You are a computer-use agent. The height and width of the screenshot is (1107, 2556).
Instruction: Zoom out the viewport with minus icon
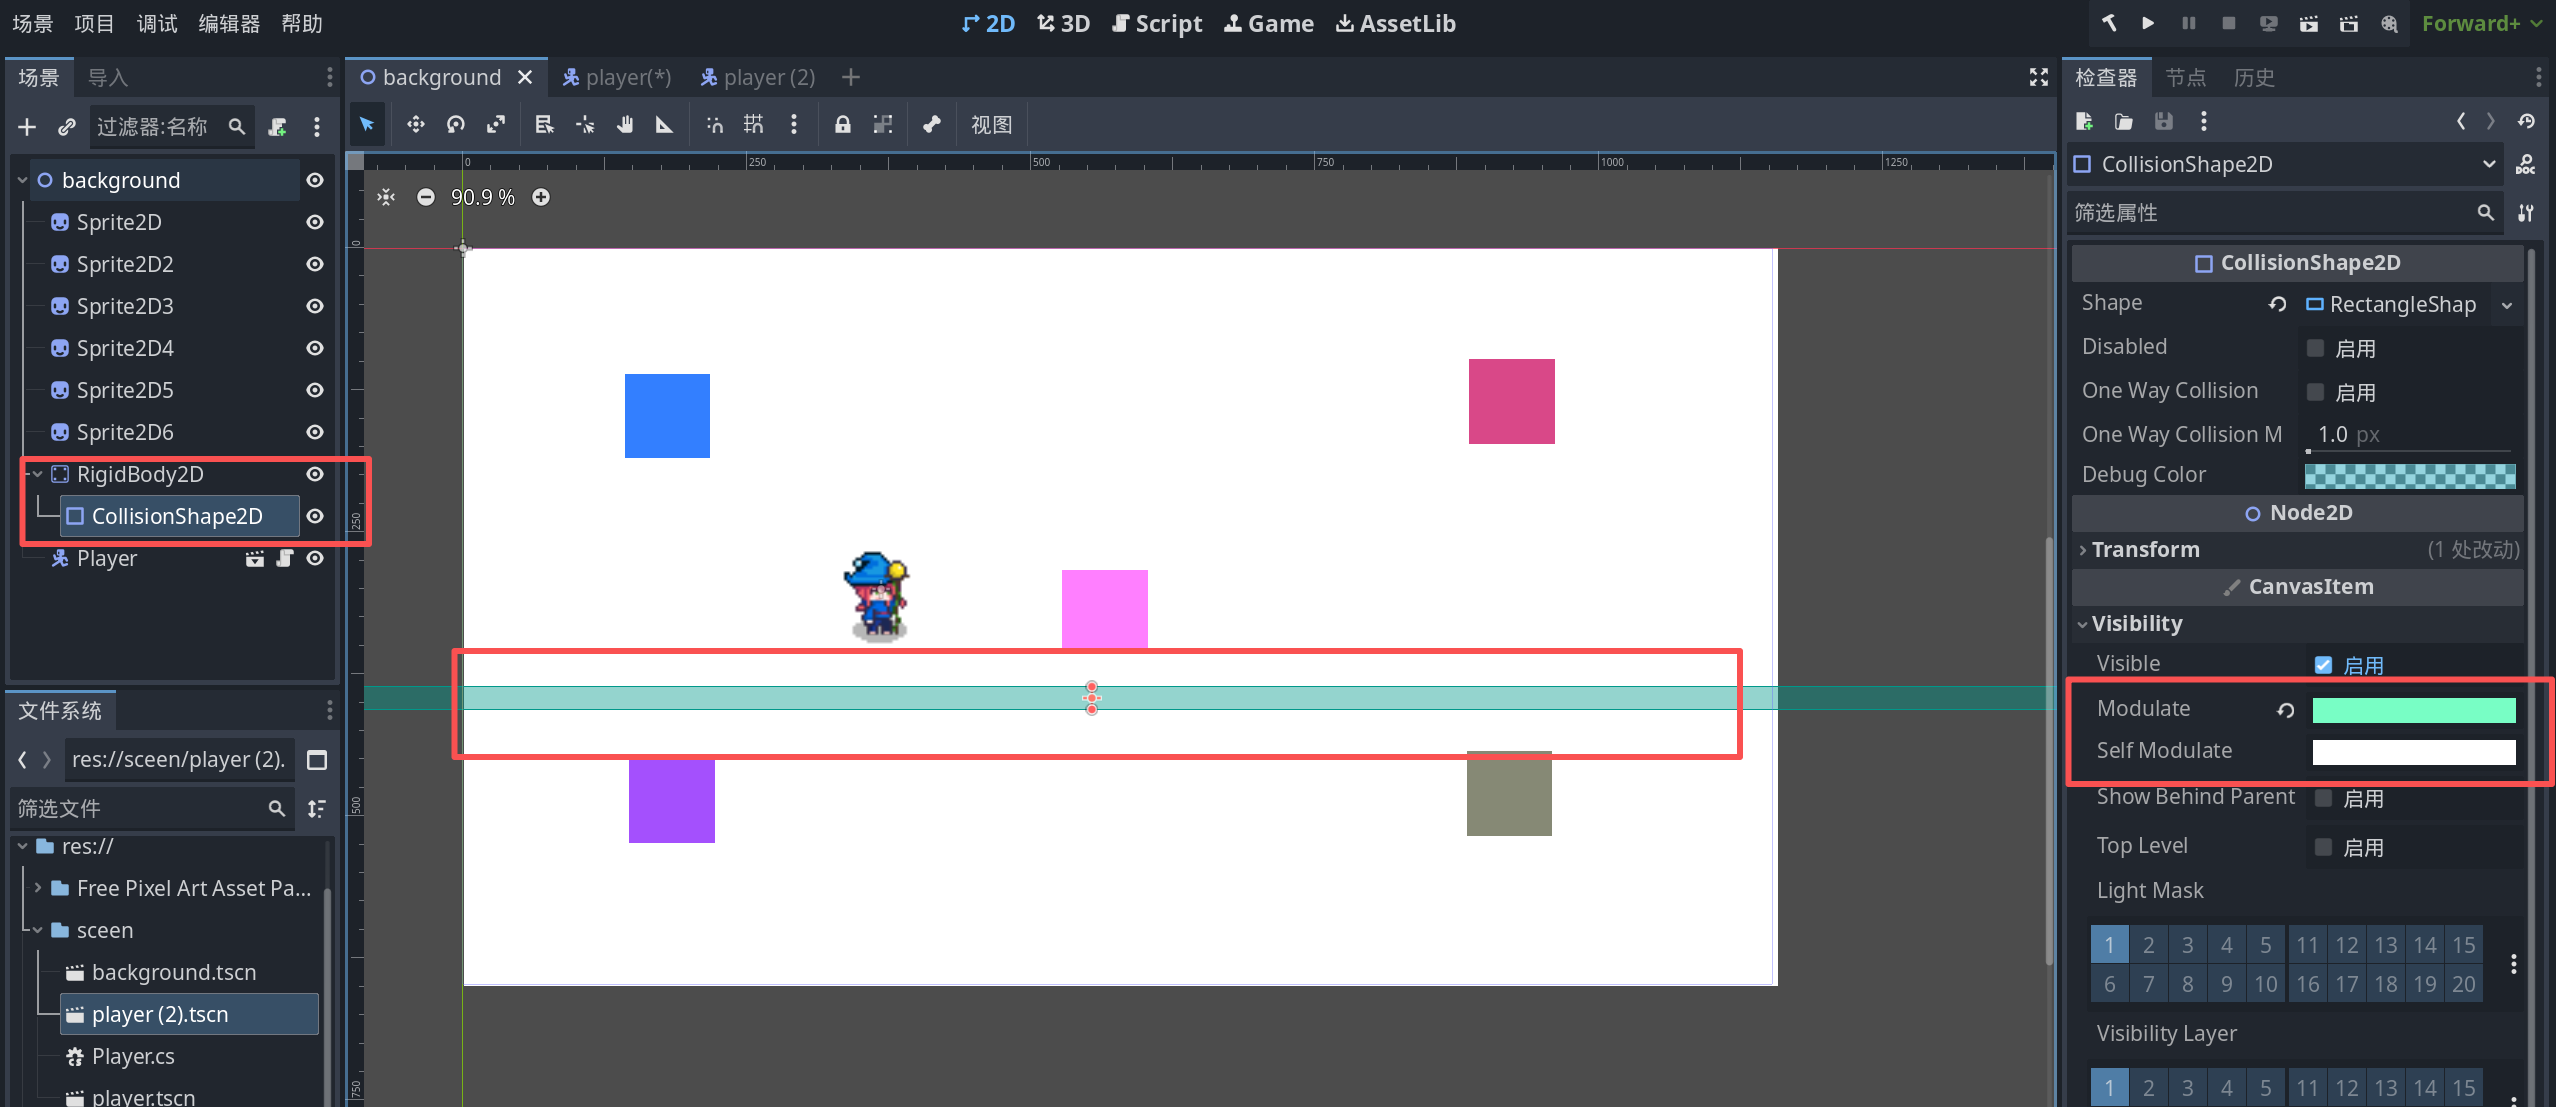click(426, 197)
